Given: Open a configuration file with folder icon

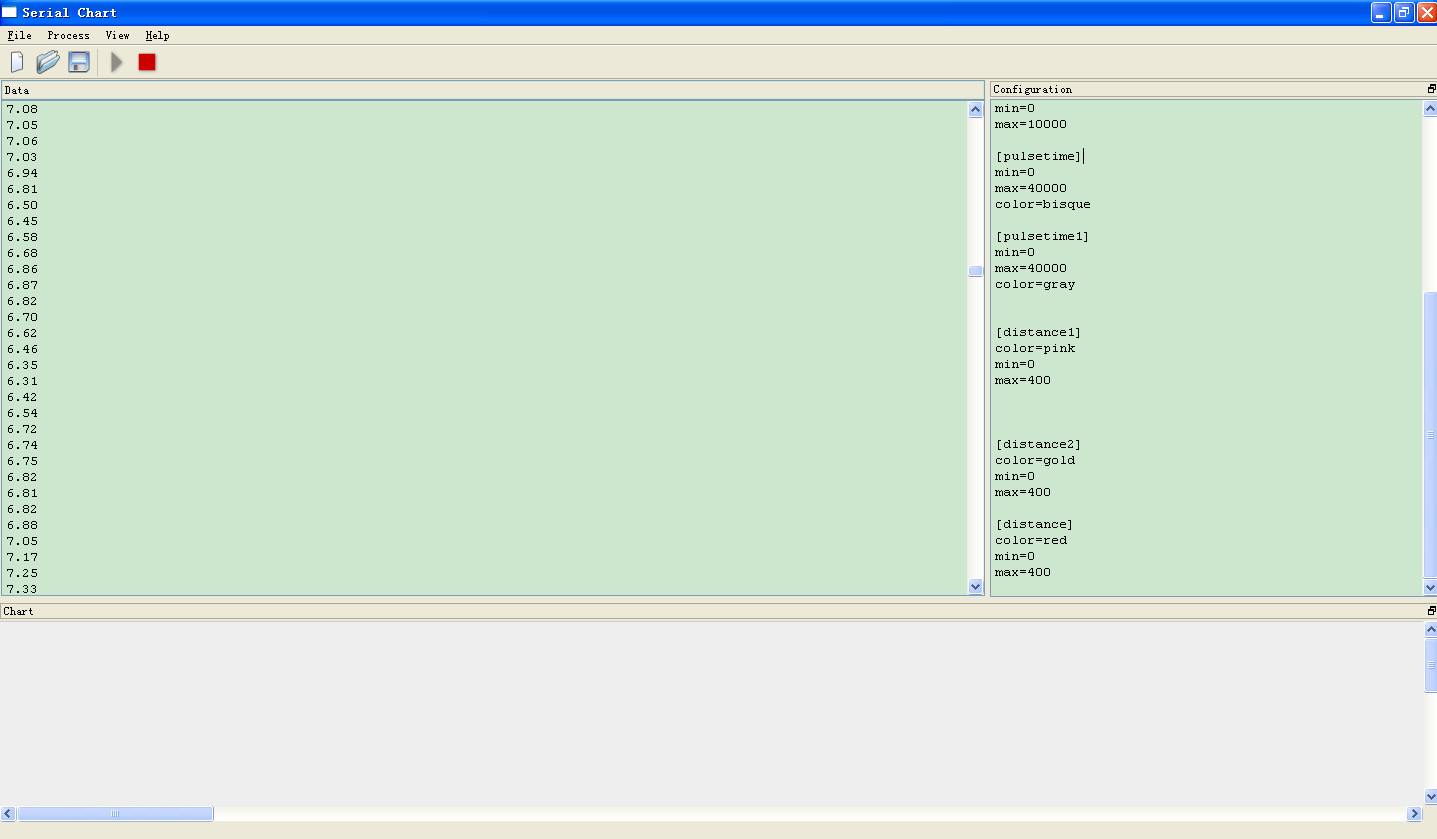Looking at the screenshot, I should tap(48, 62).
